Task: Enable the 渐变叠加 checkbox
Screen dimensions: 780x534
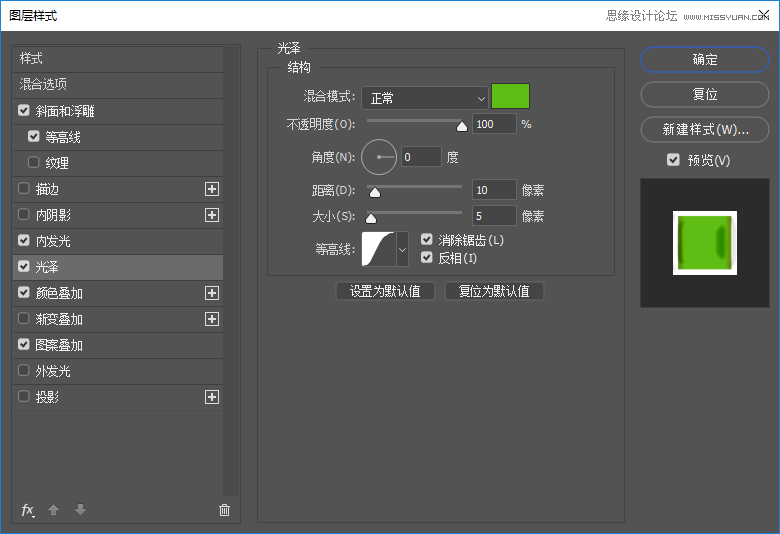Action: point(23,319)
